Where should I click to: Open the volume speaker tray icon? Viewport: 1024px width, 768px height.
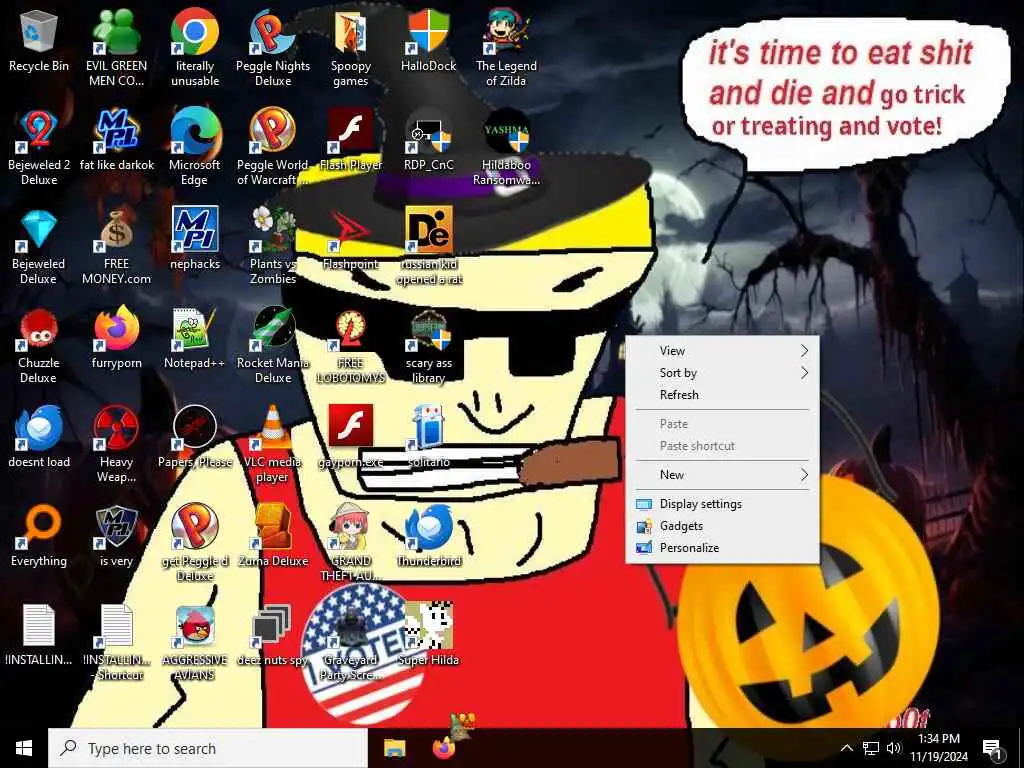[894, 748]
